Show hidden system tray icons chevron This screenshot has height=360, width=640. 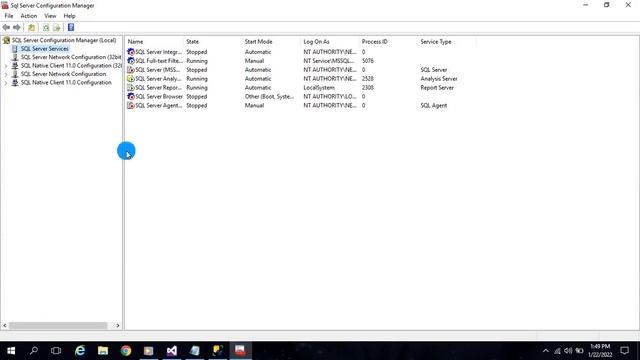(x=546, y=351)
